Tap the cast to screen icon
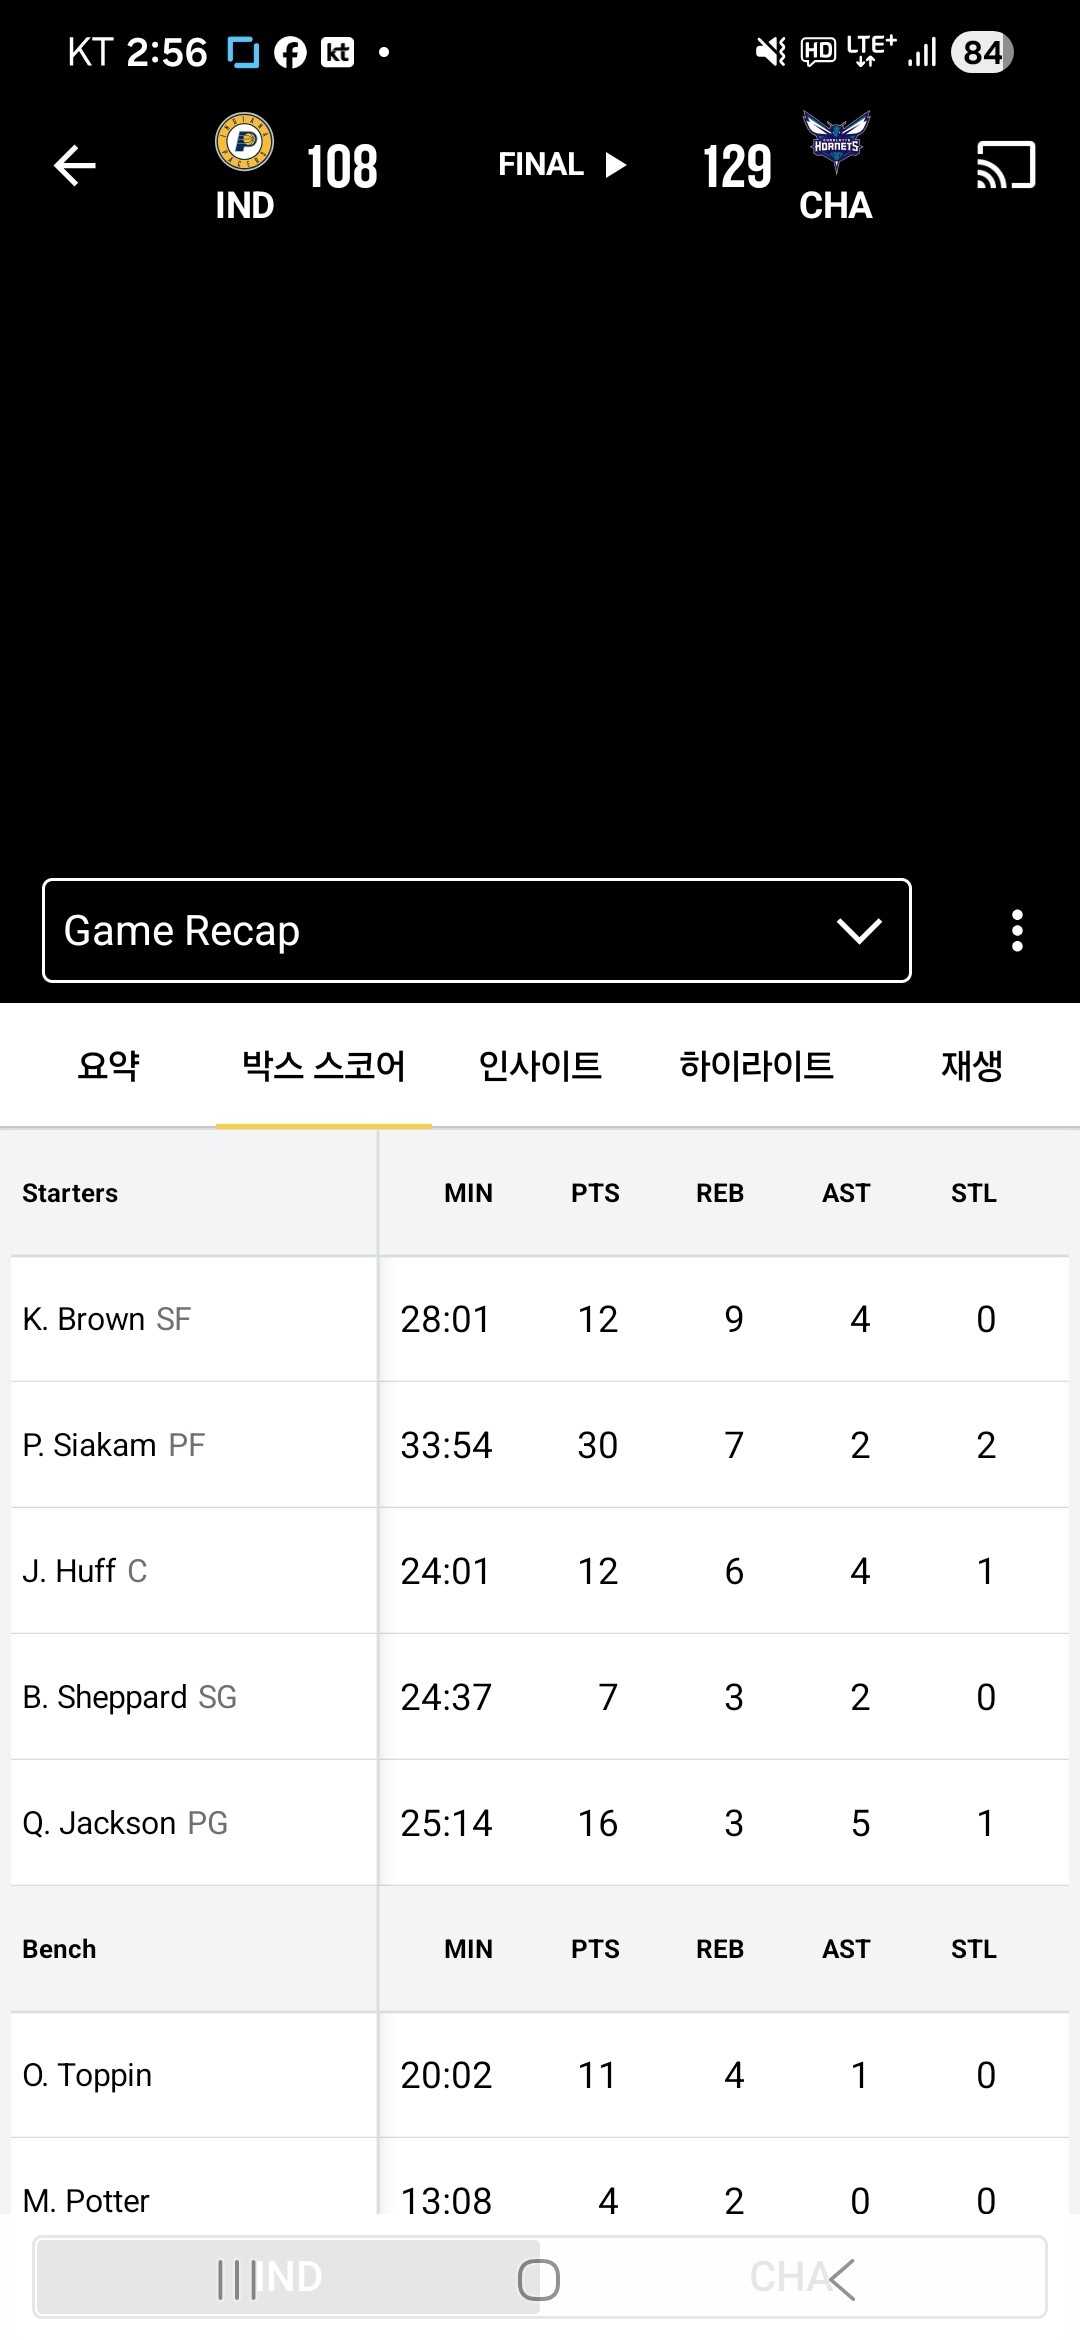 coord(1005,166)
